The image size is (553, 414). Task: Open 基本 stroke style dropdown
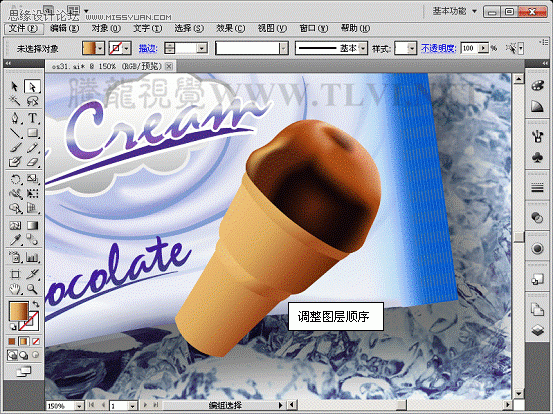click(363, 48)
